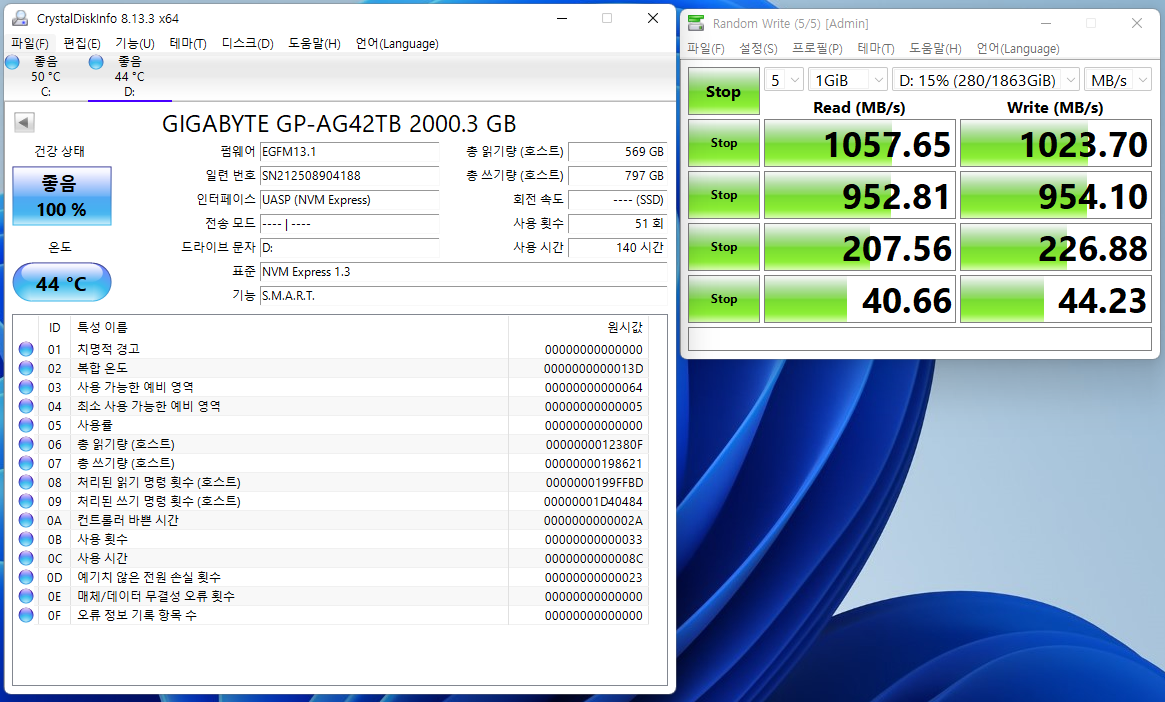
Task: Open 언어(Language) menu in CrystalDiskMark
Action: (x=1018, y=48)
